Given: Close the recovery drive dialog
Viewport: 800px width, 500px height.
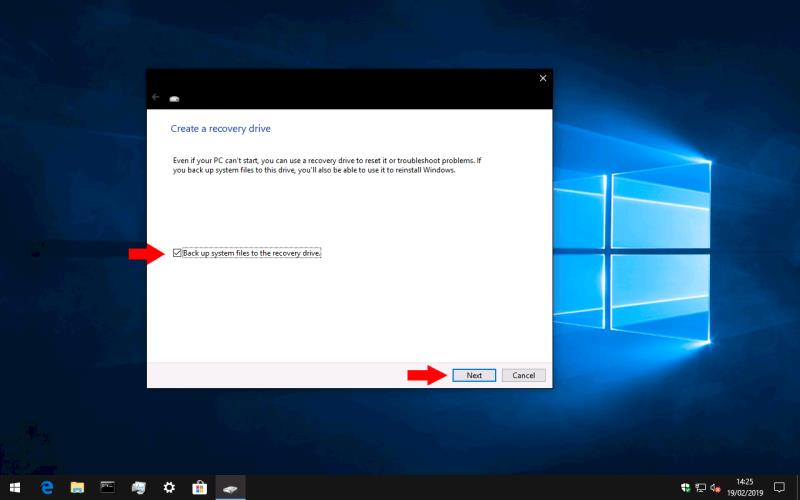Looking at the screenshot, I should [543, 78].
